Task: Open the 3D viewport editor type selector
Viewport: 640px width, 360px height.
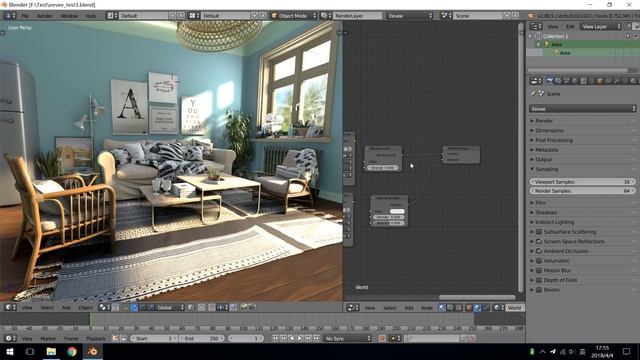Action: 10,307
